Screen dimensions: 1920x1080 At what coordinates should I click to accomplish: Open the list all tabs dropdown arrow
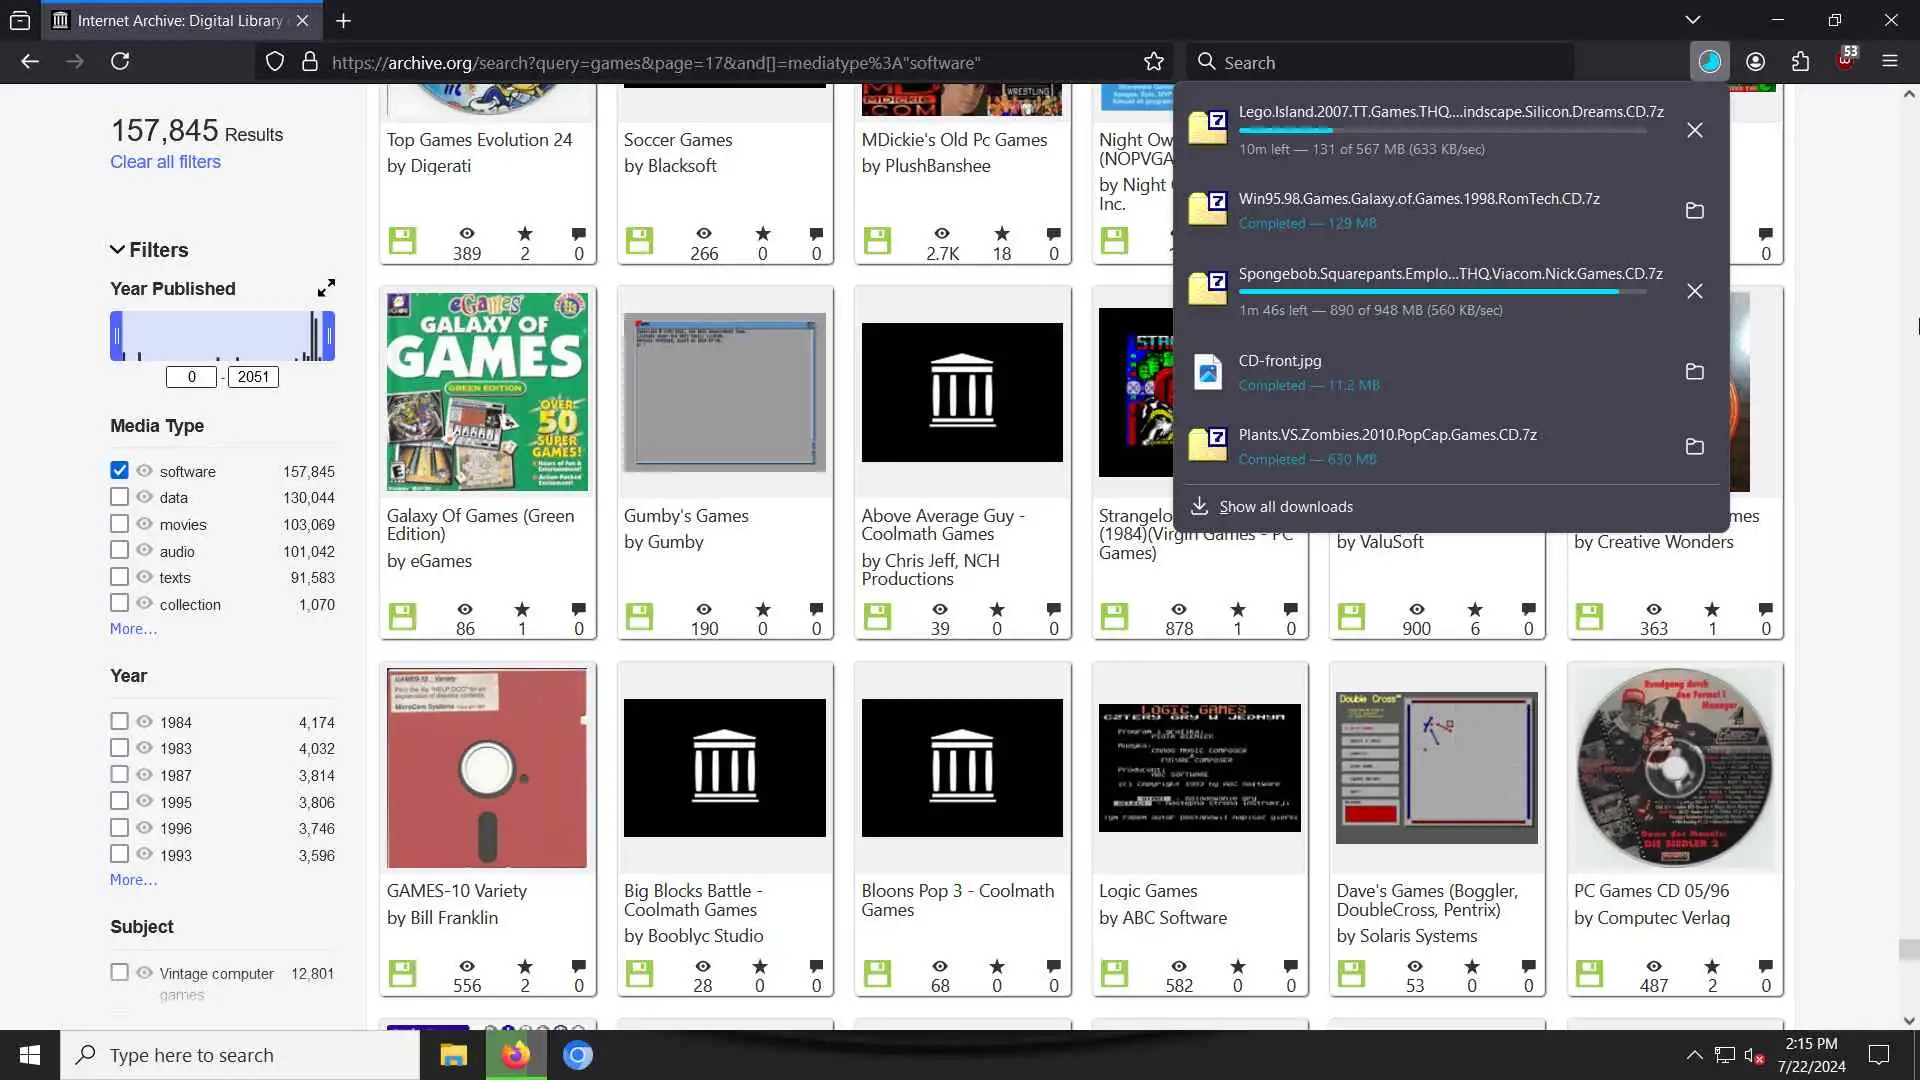(1692, 20)
